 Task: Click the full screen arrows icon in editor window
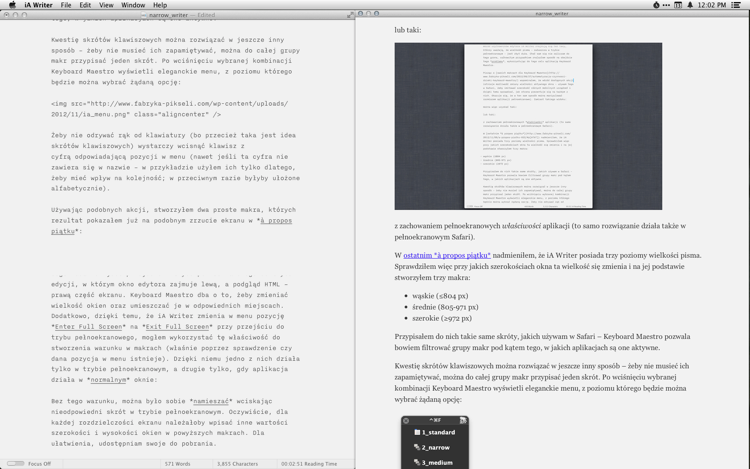(350, 15)
